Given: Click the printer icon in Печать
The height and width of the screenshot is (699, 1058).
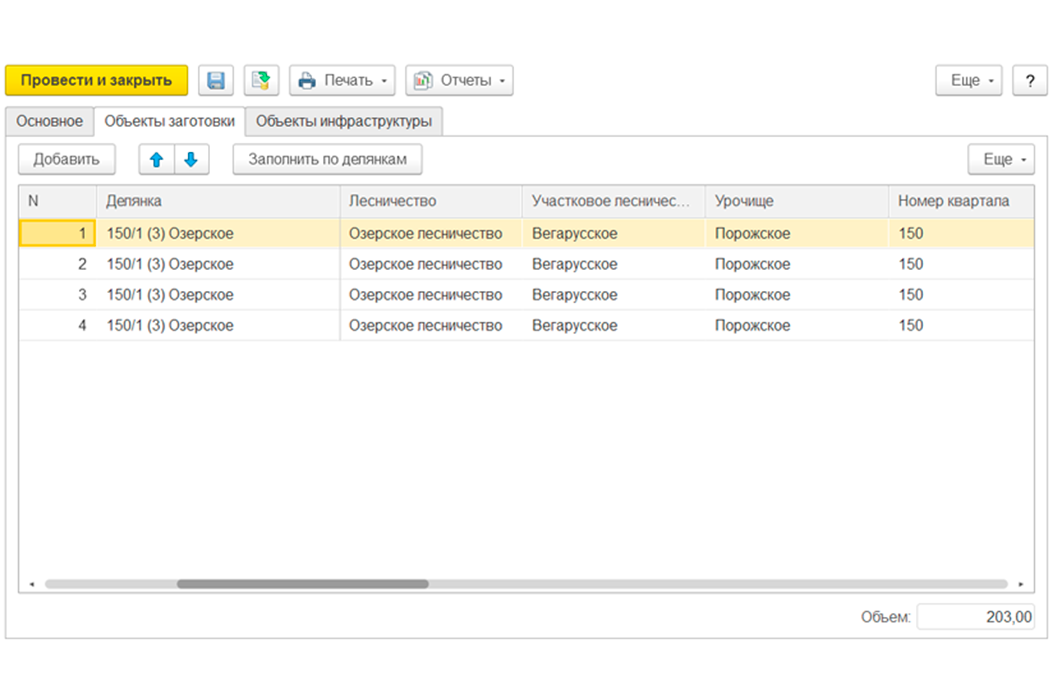Looking at the screenshot, I should click(307, 80).
